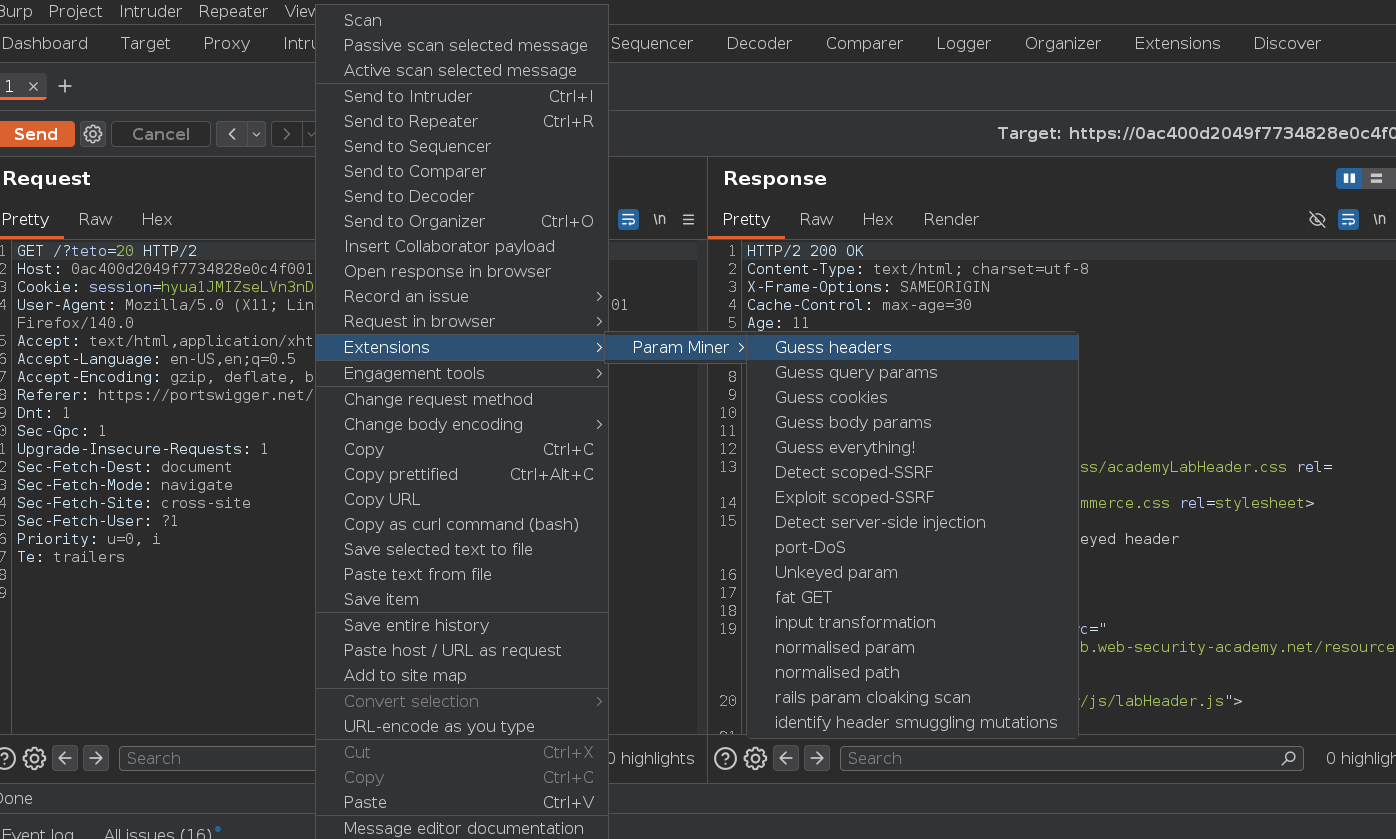Choose Guess cookies option

coord(912,397)
